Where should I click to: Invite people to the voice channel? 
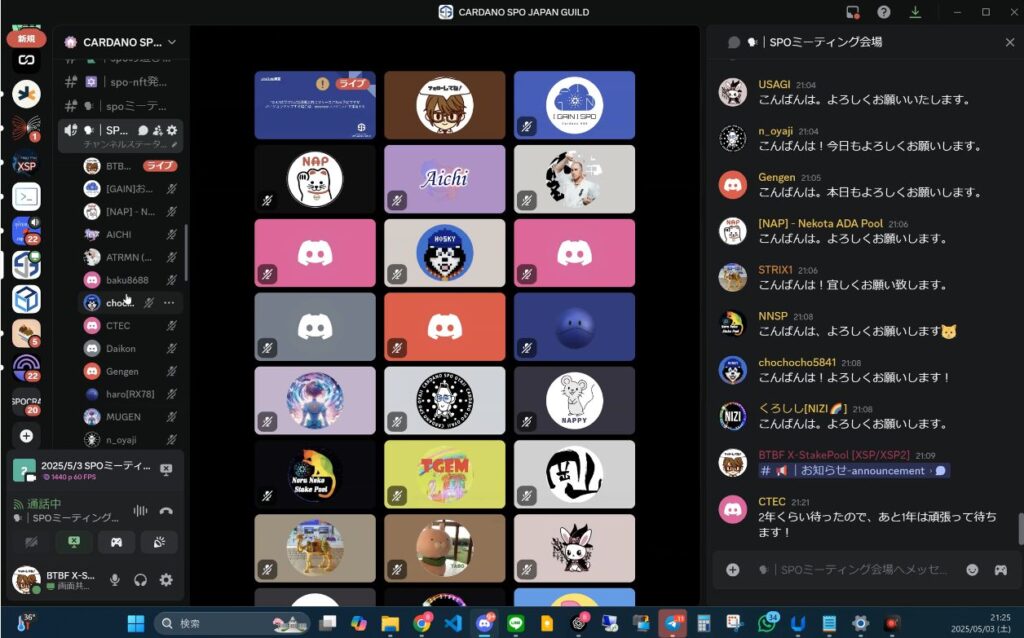tap(157, 130)
